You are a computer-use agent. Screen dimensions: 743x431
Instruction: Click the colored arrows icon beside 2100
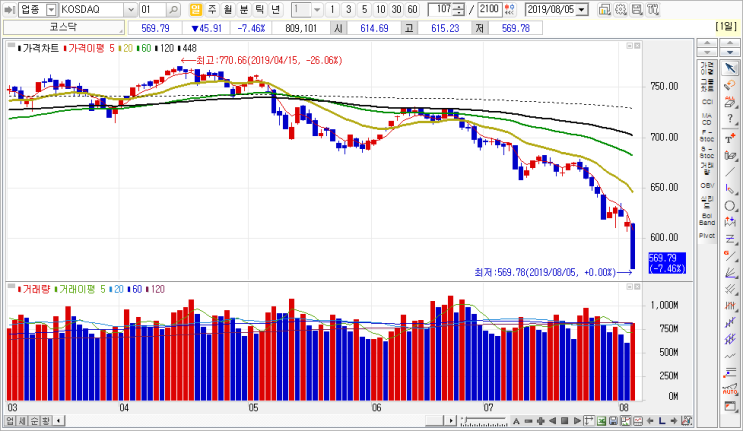pyautogui.click(x=510, y=9)
